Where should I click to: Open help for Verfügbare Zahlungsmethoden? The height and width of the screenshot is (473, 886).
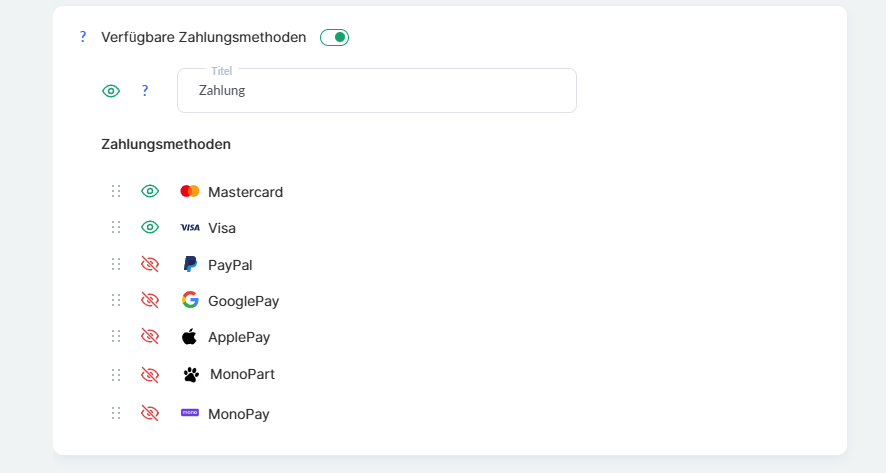[83, 37]
